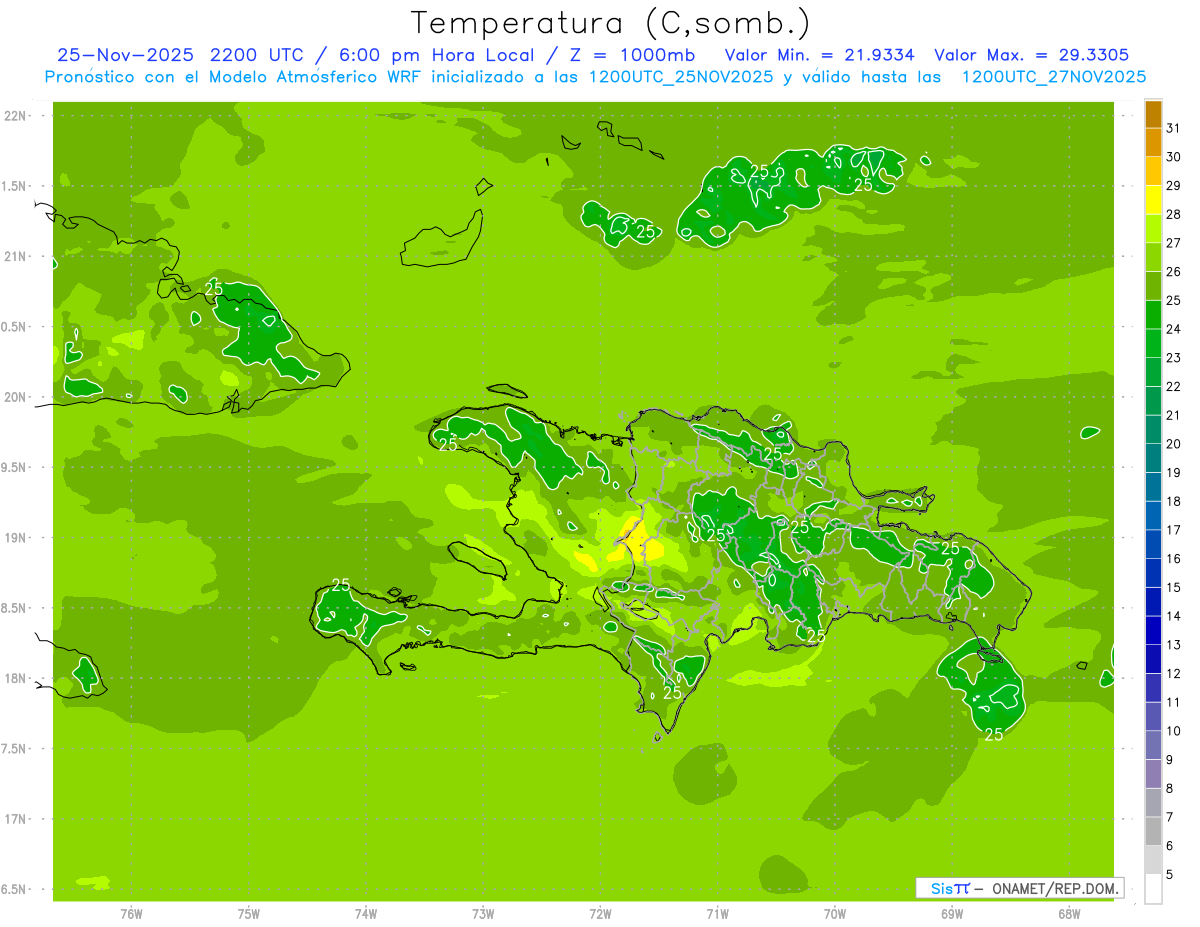This screenshot has width=1200, height=927.
Task: Click the dark blue colorbar segment between 13 and 14
Action: 1153,631
